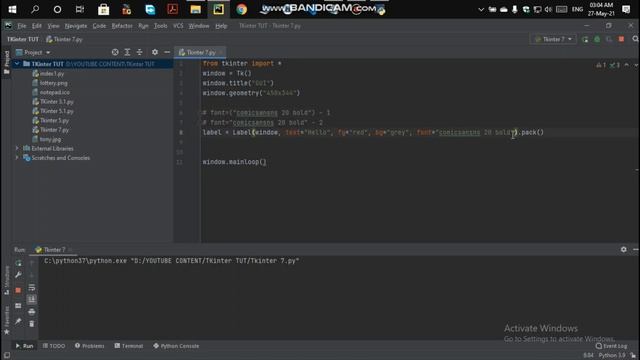Viewport: 640px width, 360px height.
Task: Go to the previous highlighted error arrow
Action: click(627, 65)
